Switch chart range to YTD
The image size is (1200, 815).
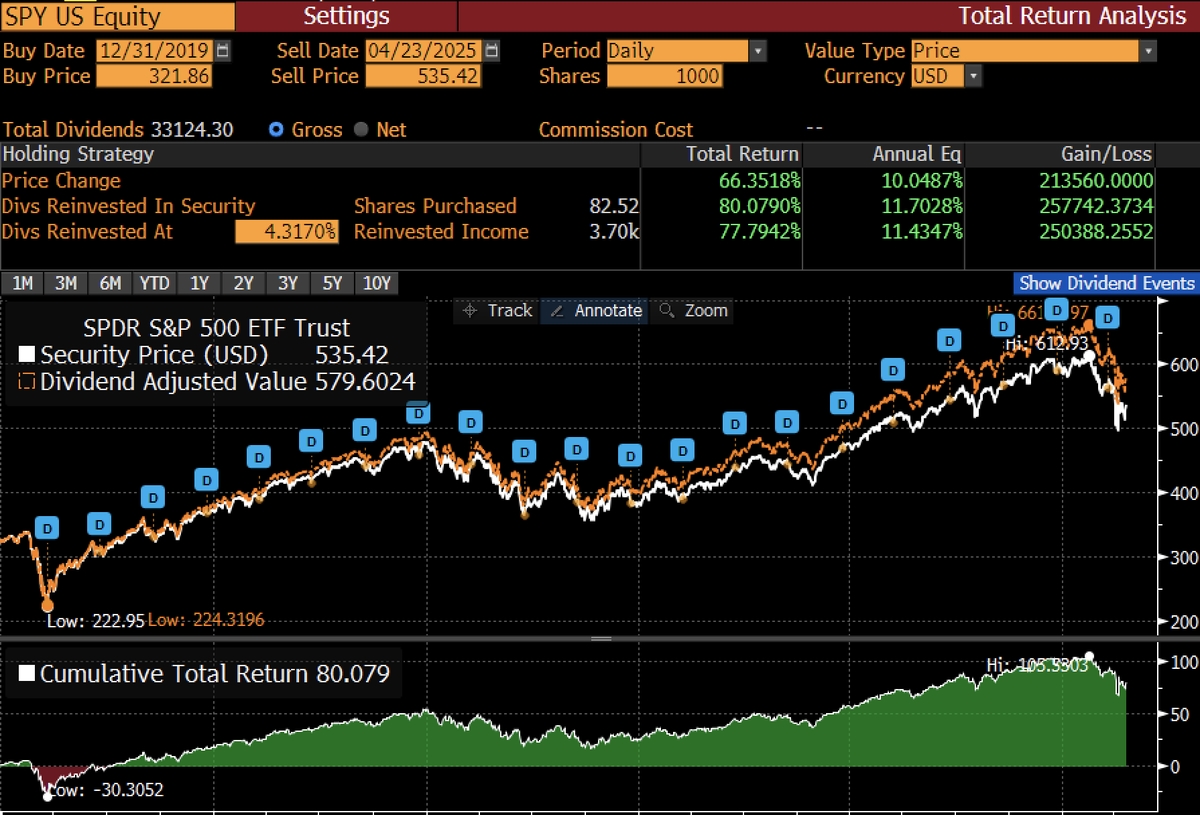(x=155, y=283)
